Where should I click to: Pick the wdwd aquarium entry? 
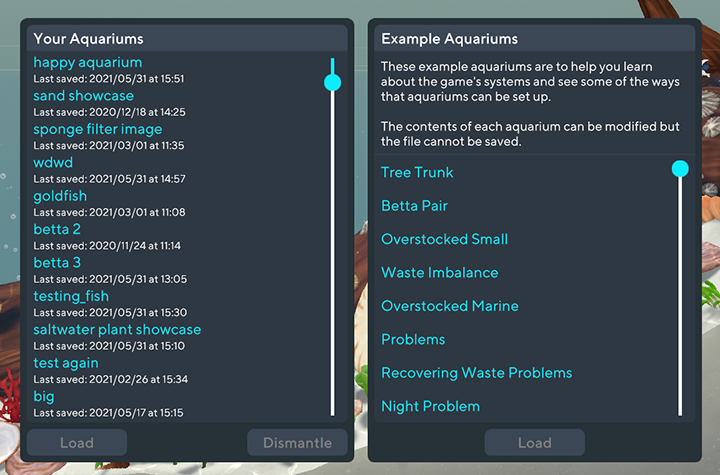tap(53, 163)
